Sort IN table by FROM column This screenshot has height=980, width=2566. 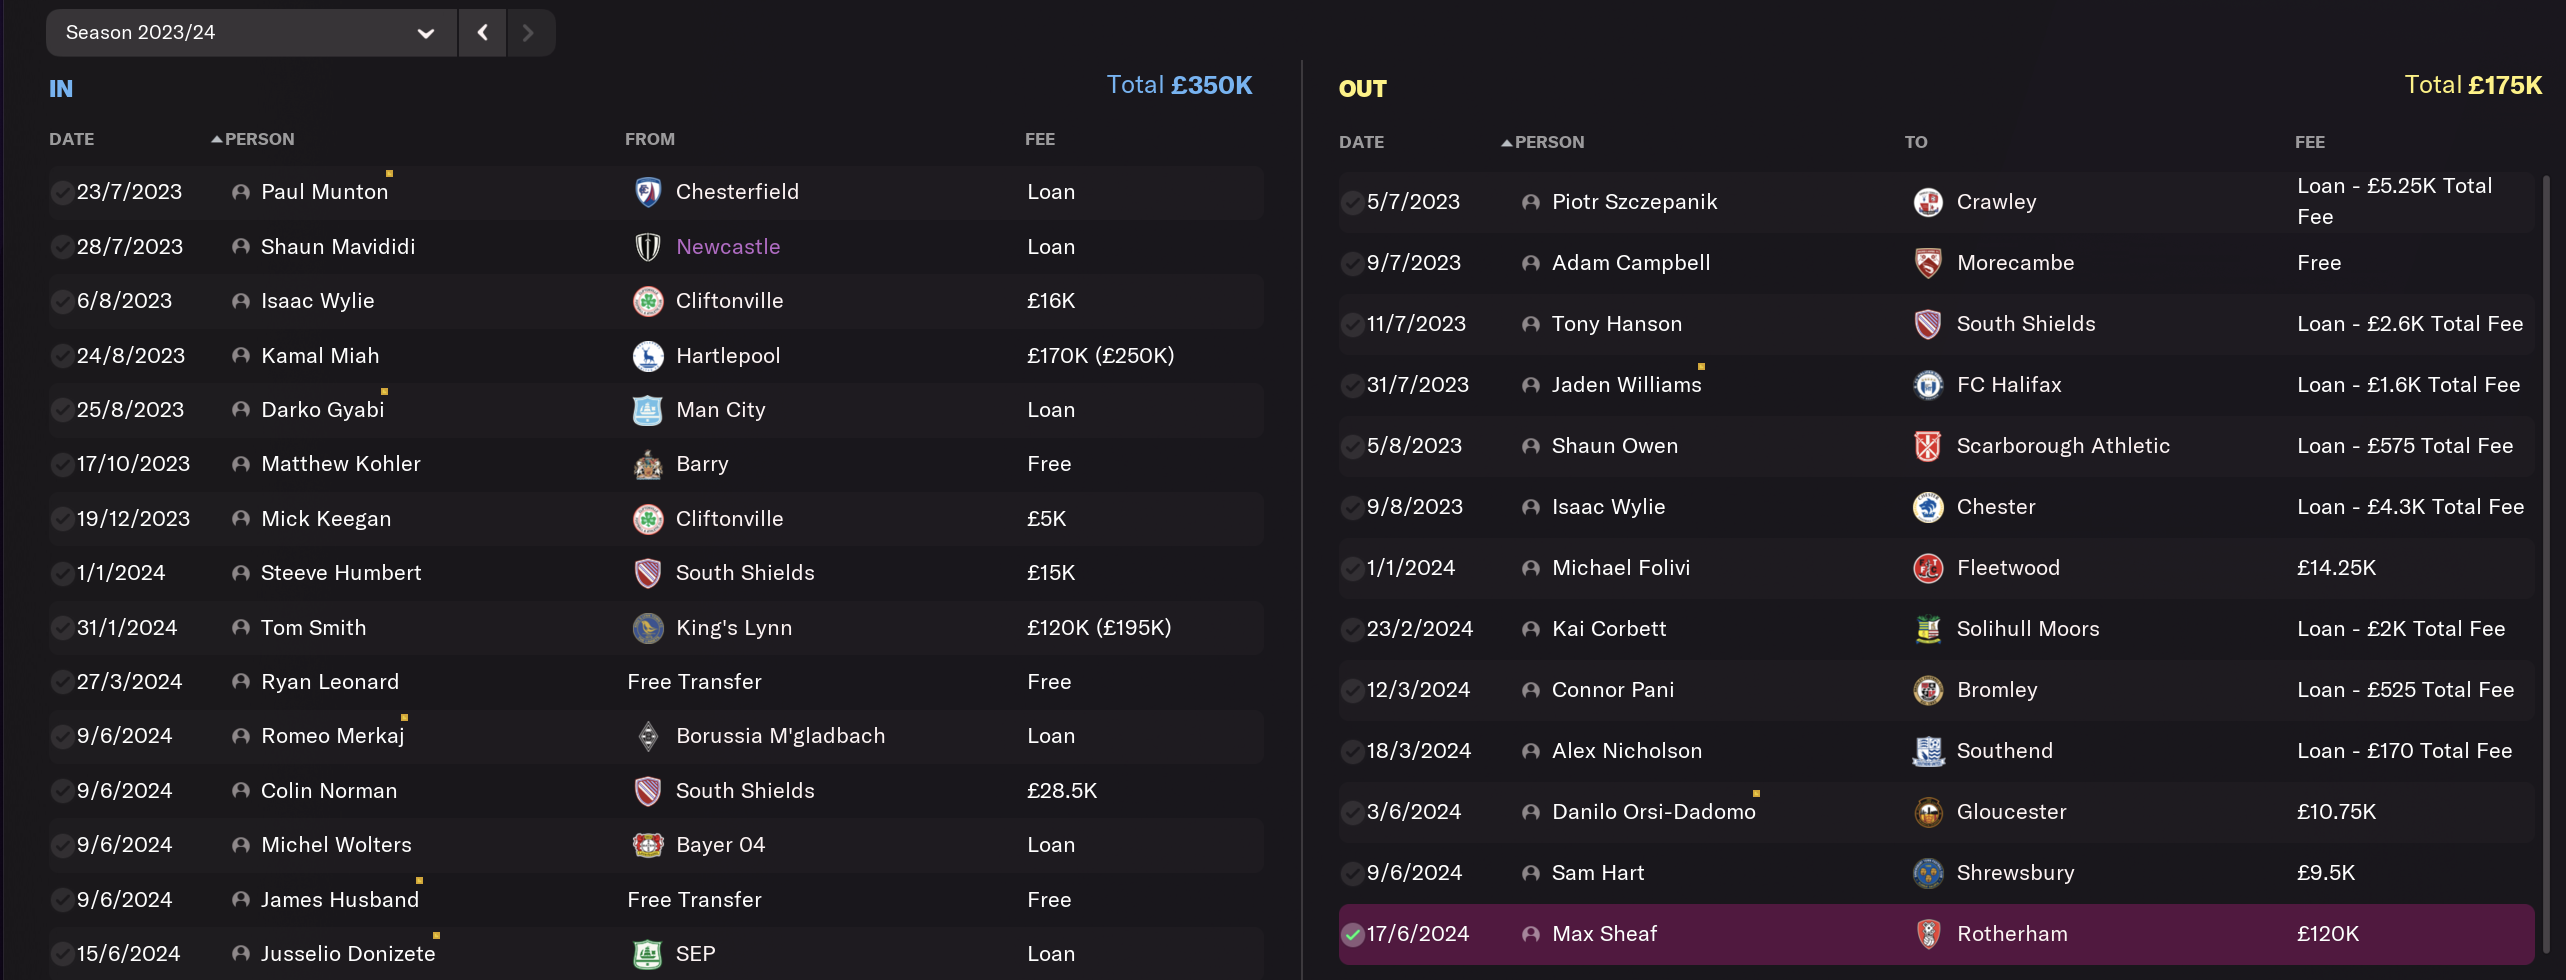[650, 139]
